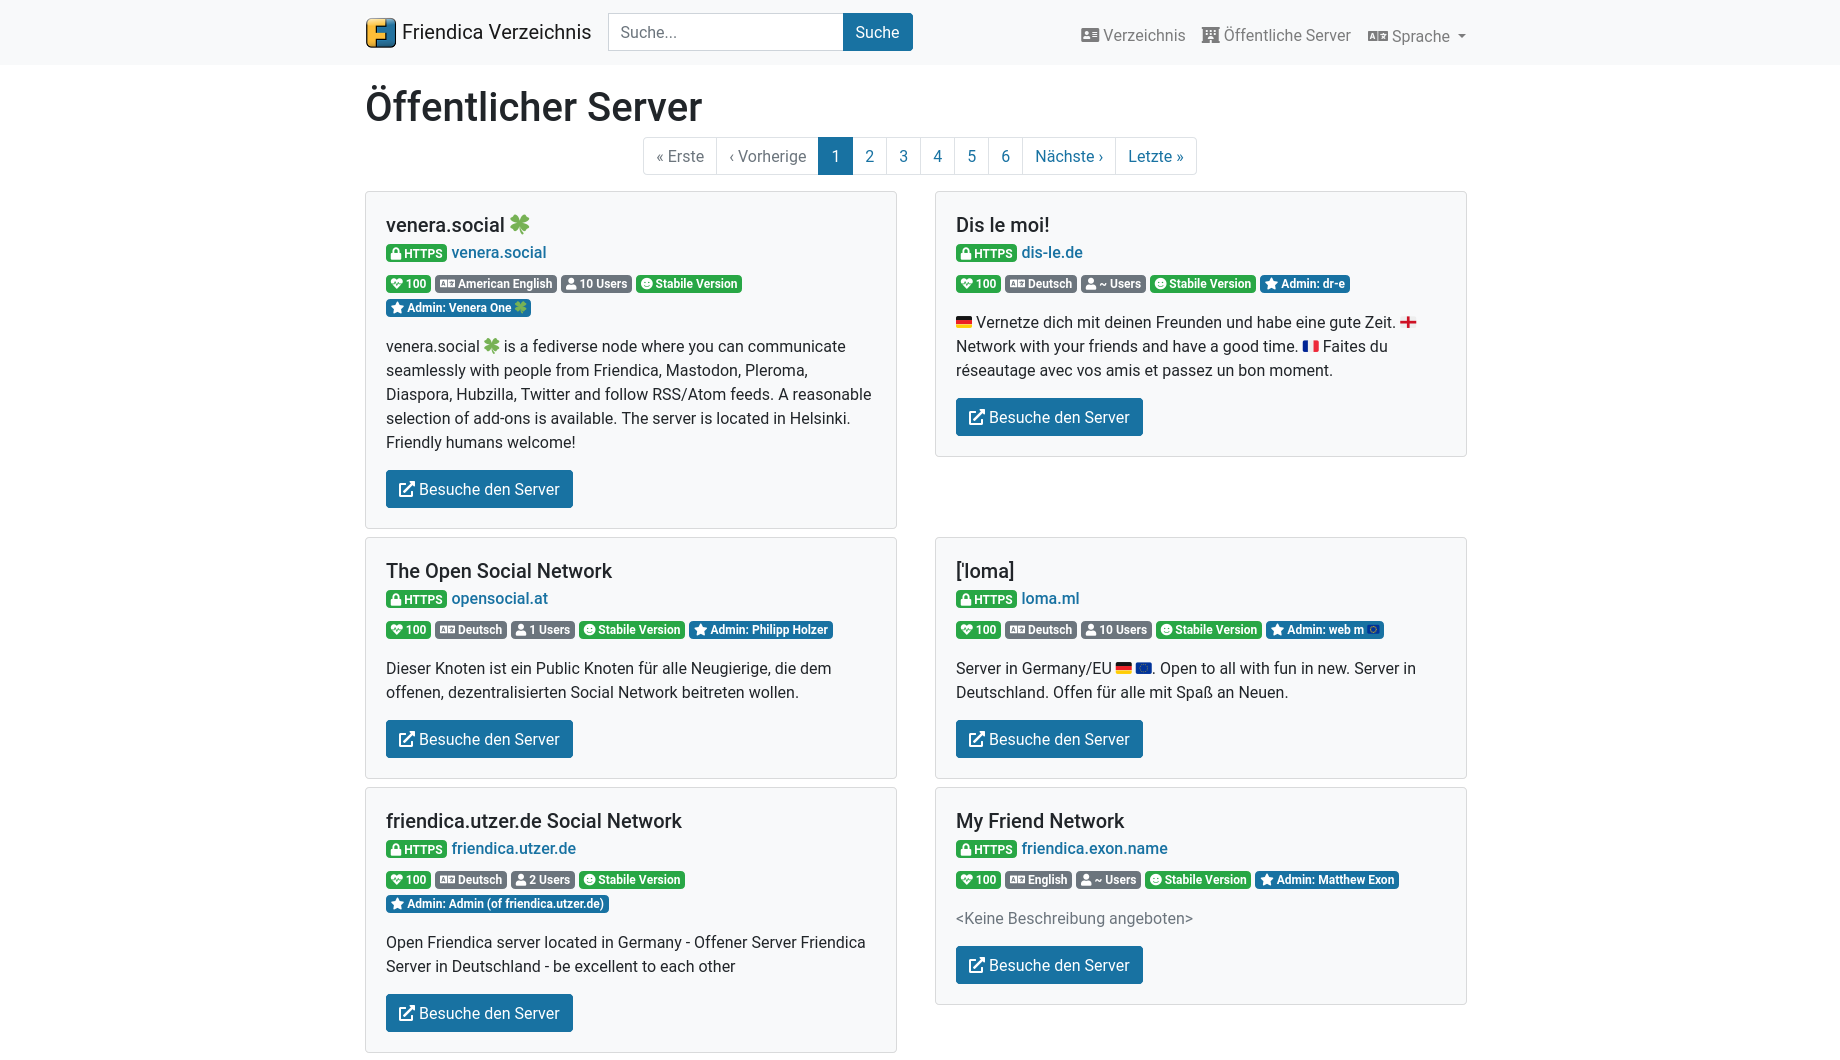
Task: Select current pagination page 1
Action: coord(836,156)
